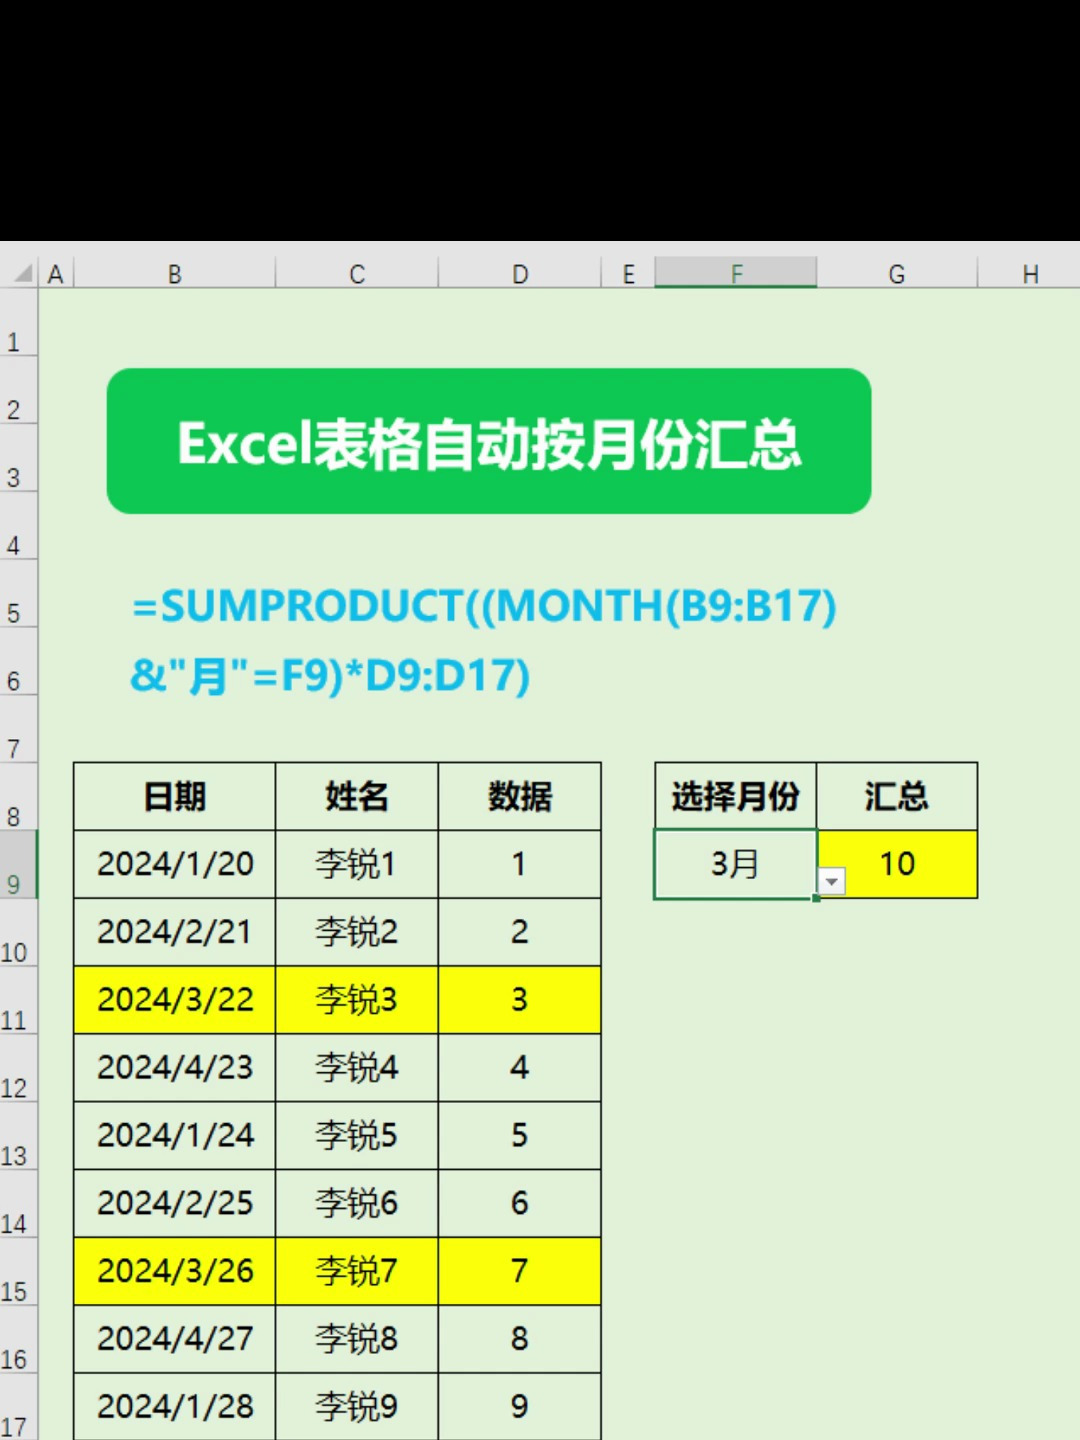Select column A header
Image resolution: width=1080 pixels, height=1440 pixels.
[x=56, y=273]
